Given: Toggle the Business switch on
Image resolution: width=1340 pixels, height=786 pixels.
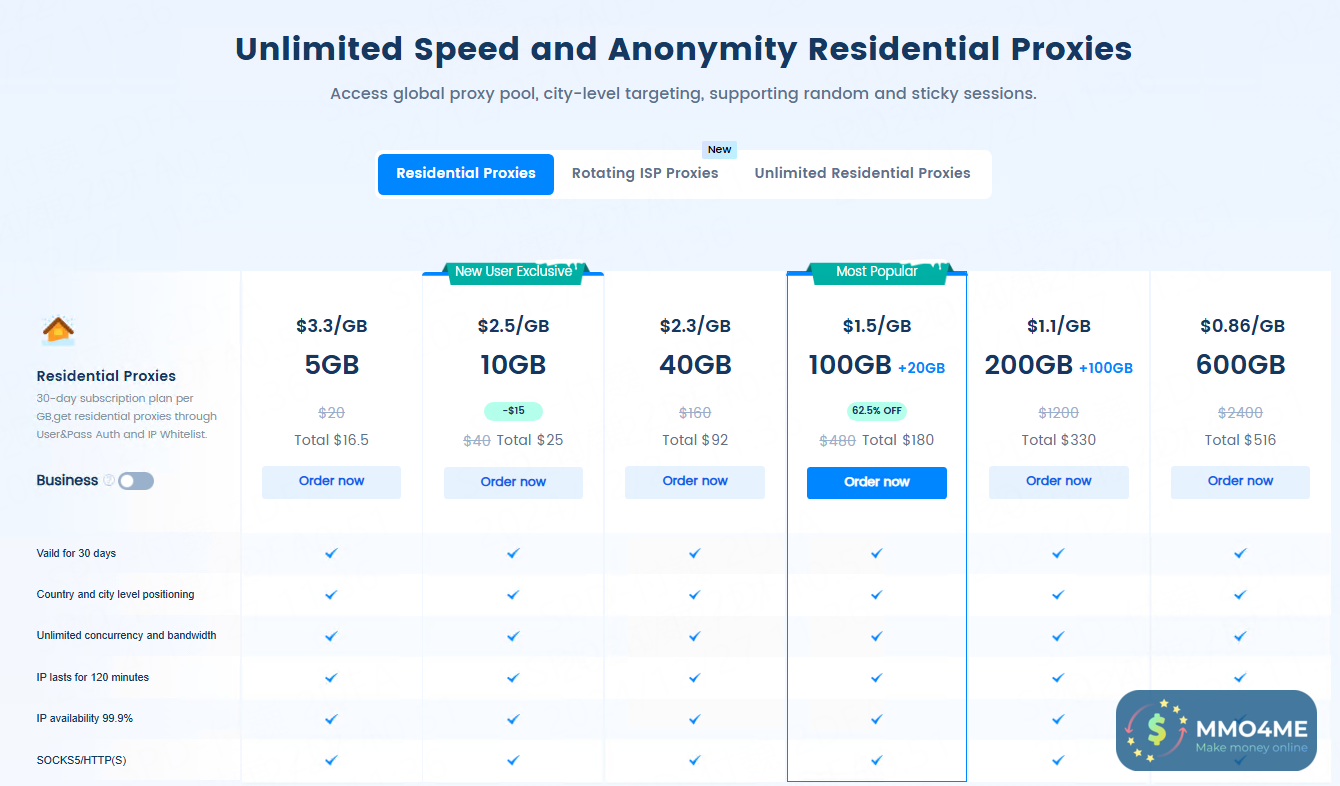Looking at the screenshot, I should click(x=136, y=481).
